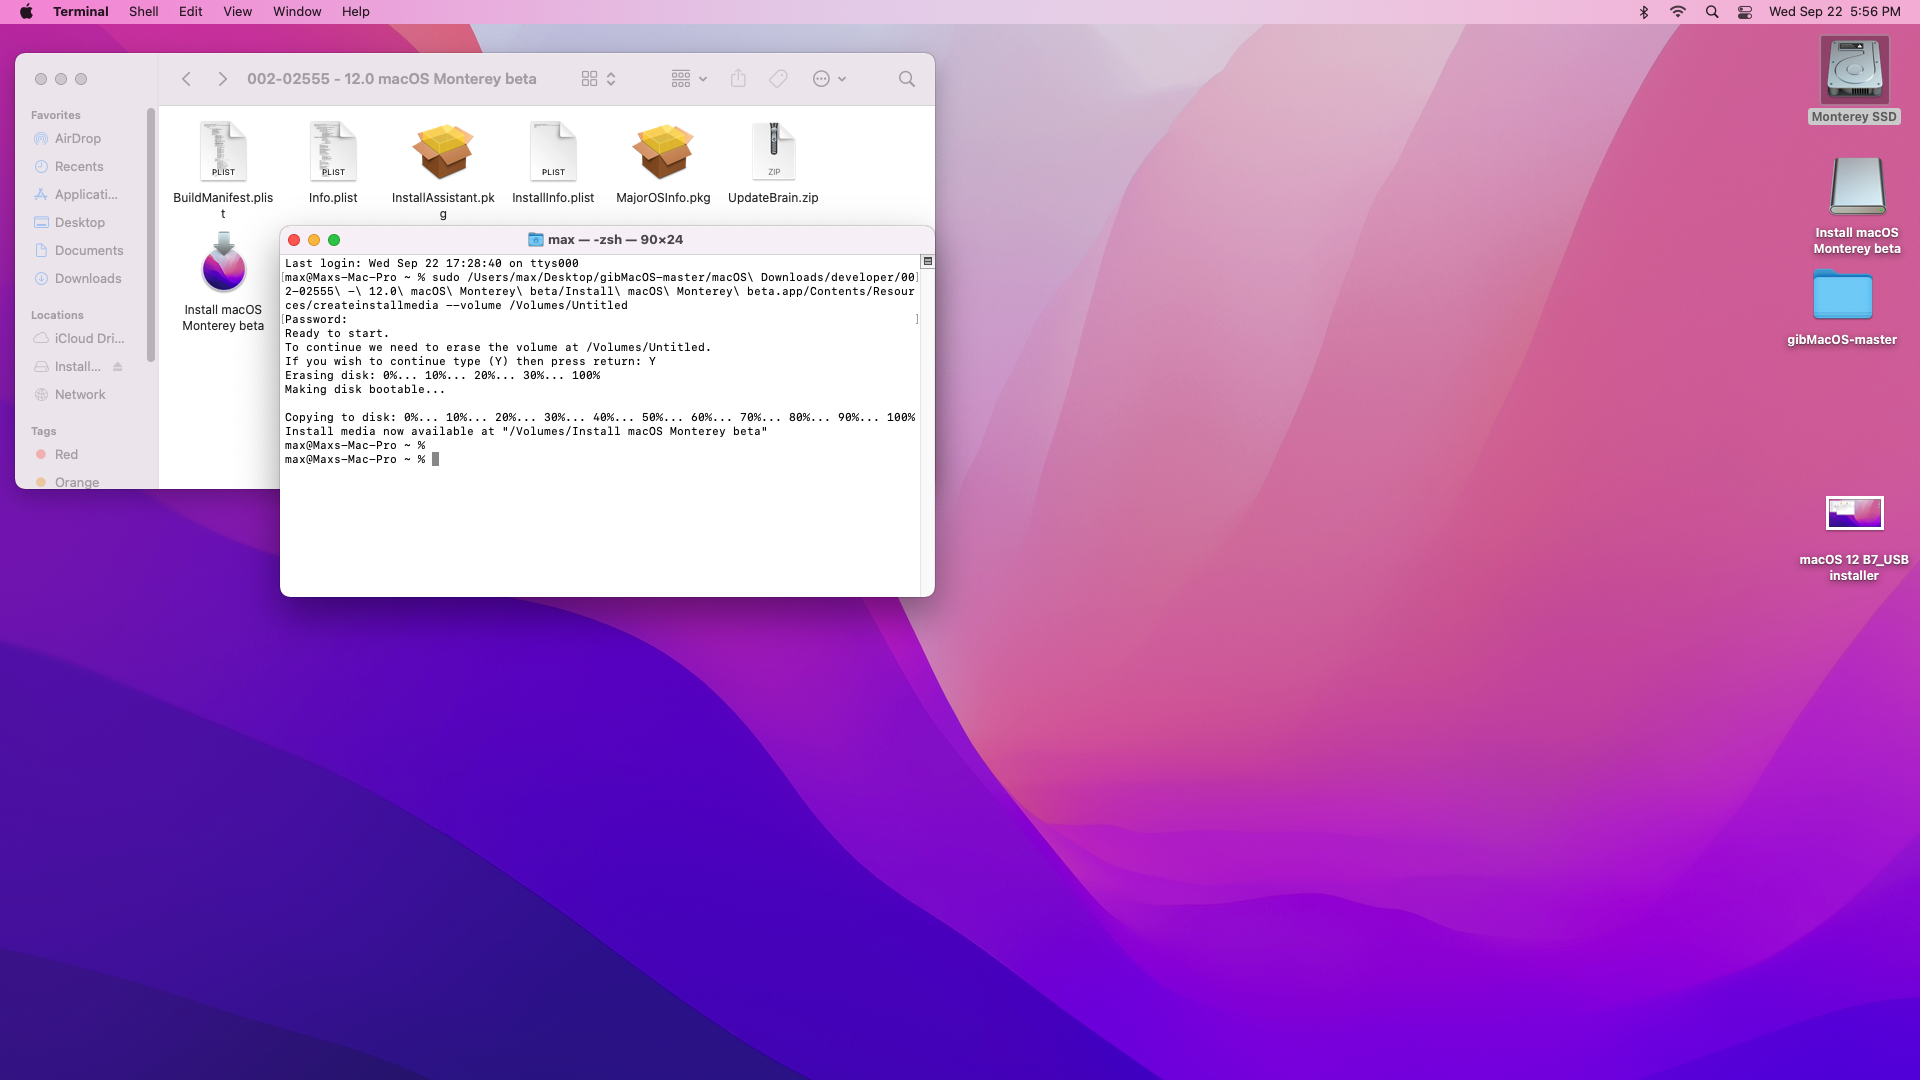This screenshot has height=1080, width=1920.
Task: Open Control Center in the menu bar
Action: coord(1745,12)
